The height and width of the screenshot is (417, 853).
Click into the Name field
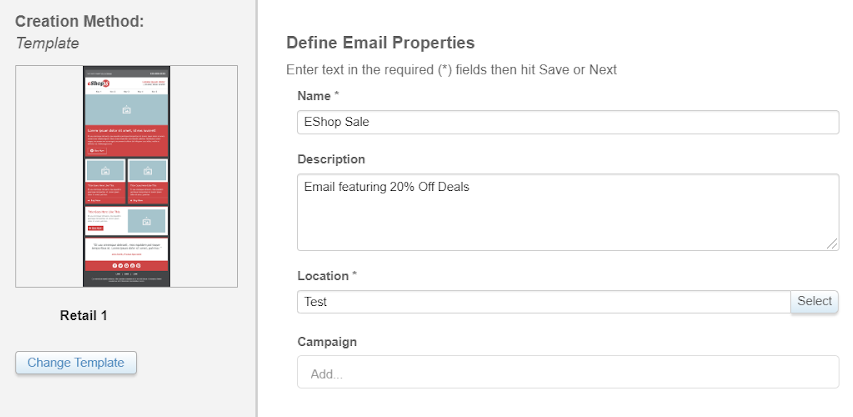click(568, 122)
